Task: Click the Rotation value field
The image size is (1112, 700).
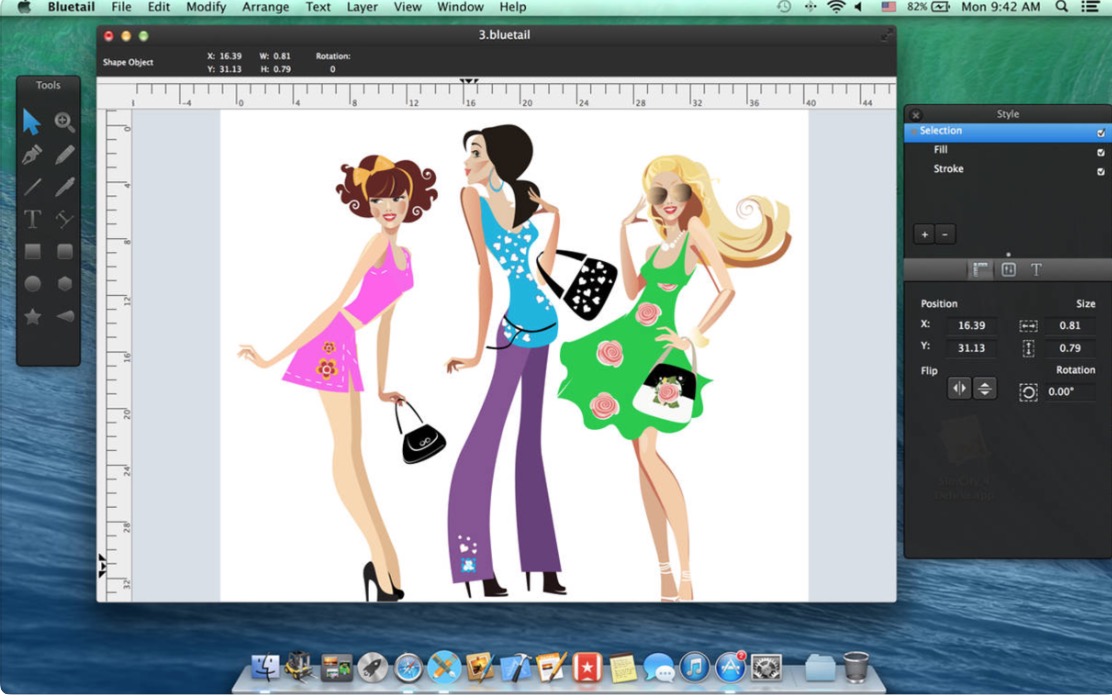Action: [x=1070, y=392]
